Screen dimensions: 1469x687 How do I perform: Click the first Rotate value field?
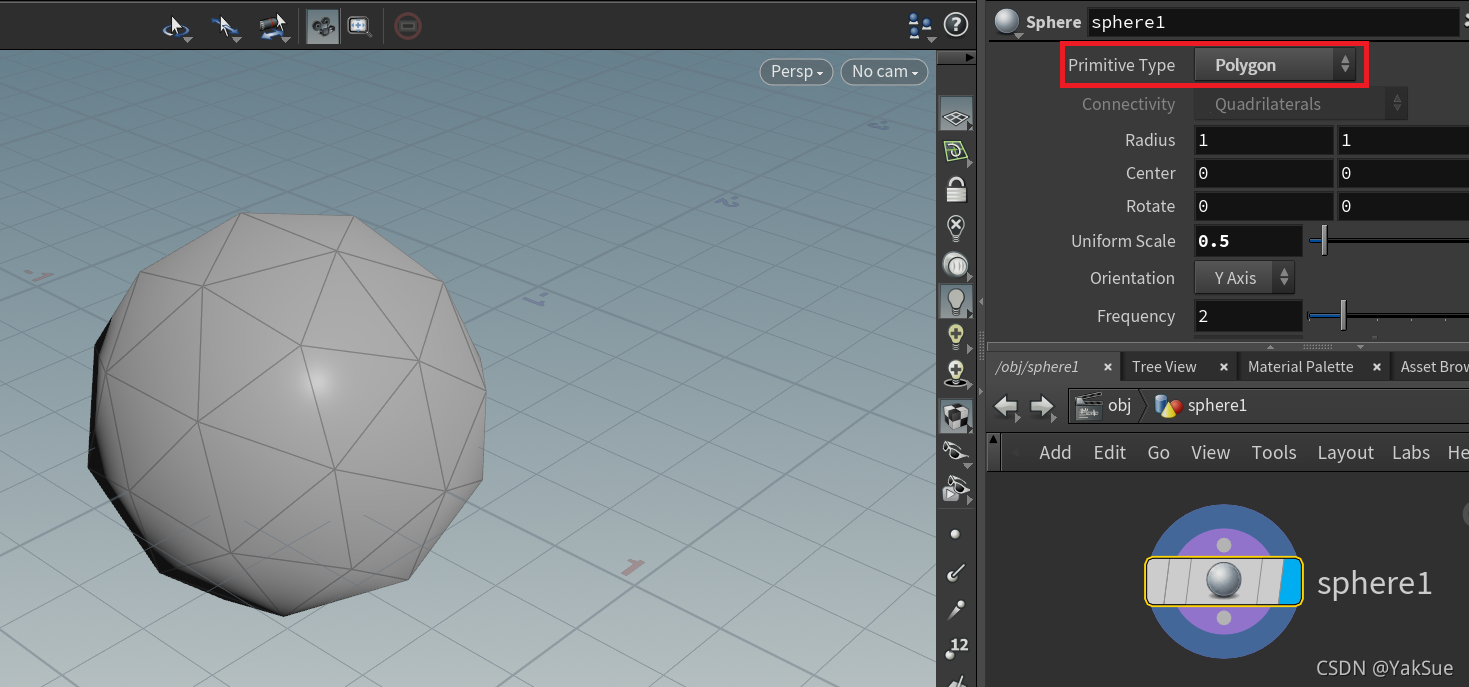coord(1264,206)
